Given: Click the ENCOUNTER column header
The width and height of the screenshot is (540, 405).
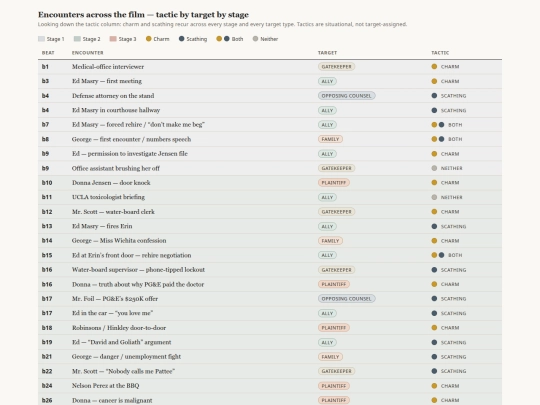Looking at the screenshot, I should pos(87,53).
